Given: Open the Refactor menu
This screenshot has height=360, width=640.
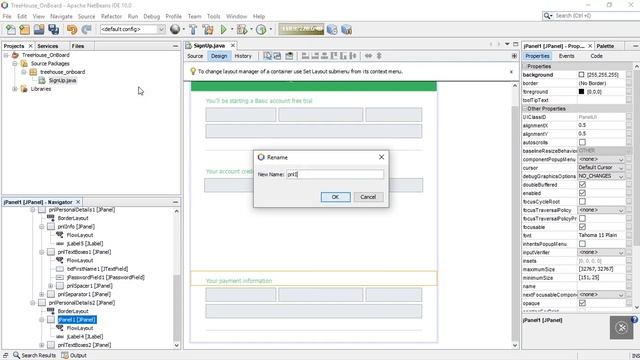Looking at the screenshot, I should click(111, 16).
